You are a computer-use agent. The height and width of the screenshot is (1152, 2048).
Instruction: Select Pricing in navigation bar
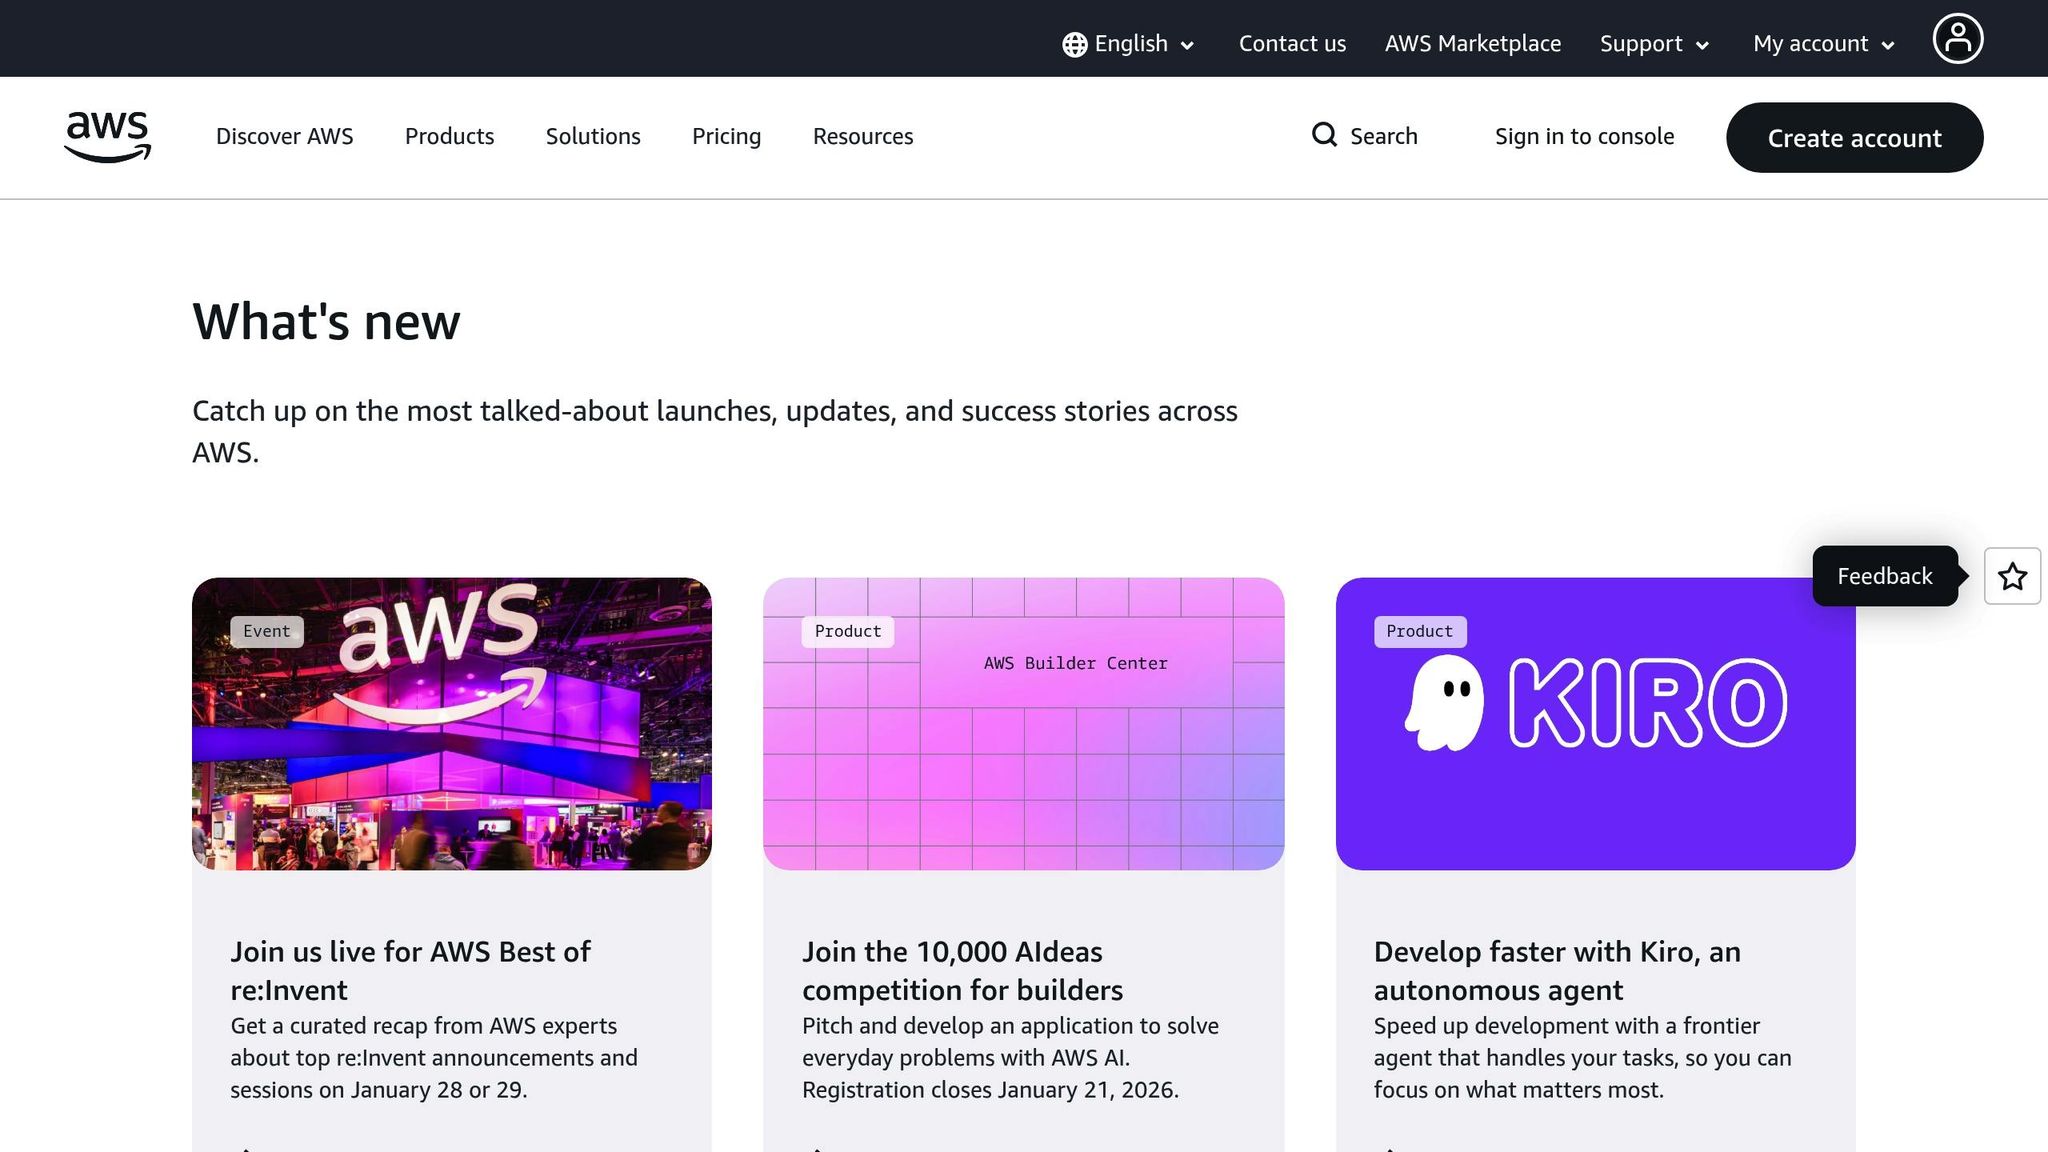pyautogui.click(x=726, y=136)
